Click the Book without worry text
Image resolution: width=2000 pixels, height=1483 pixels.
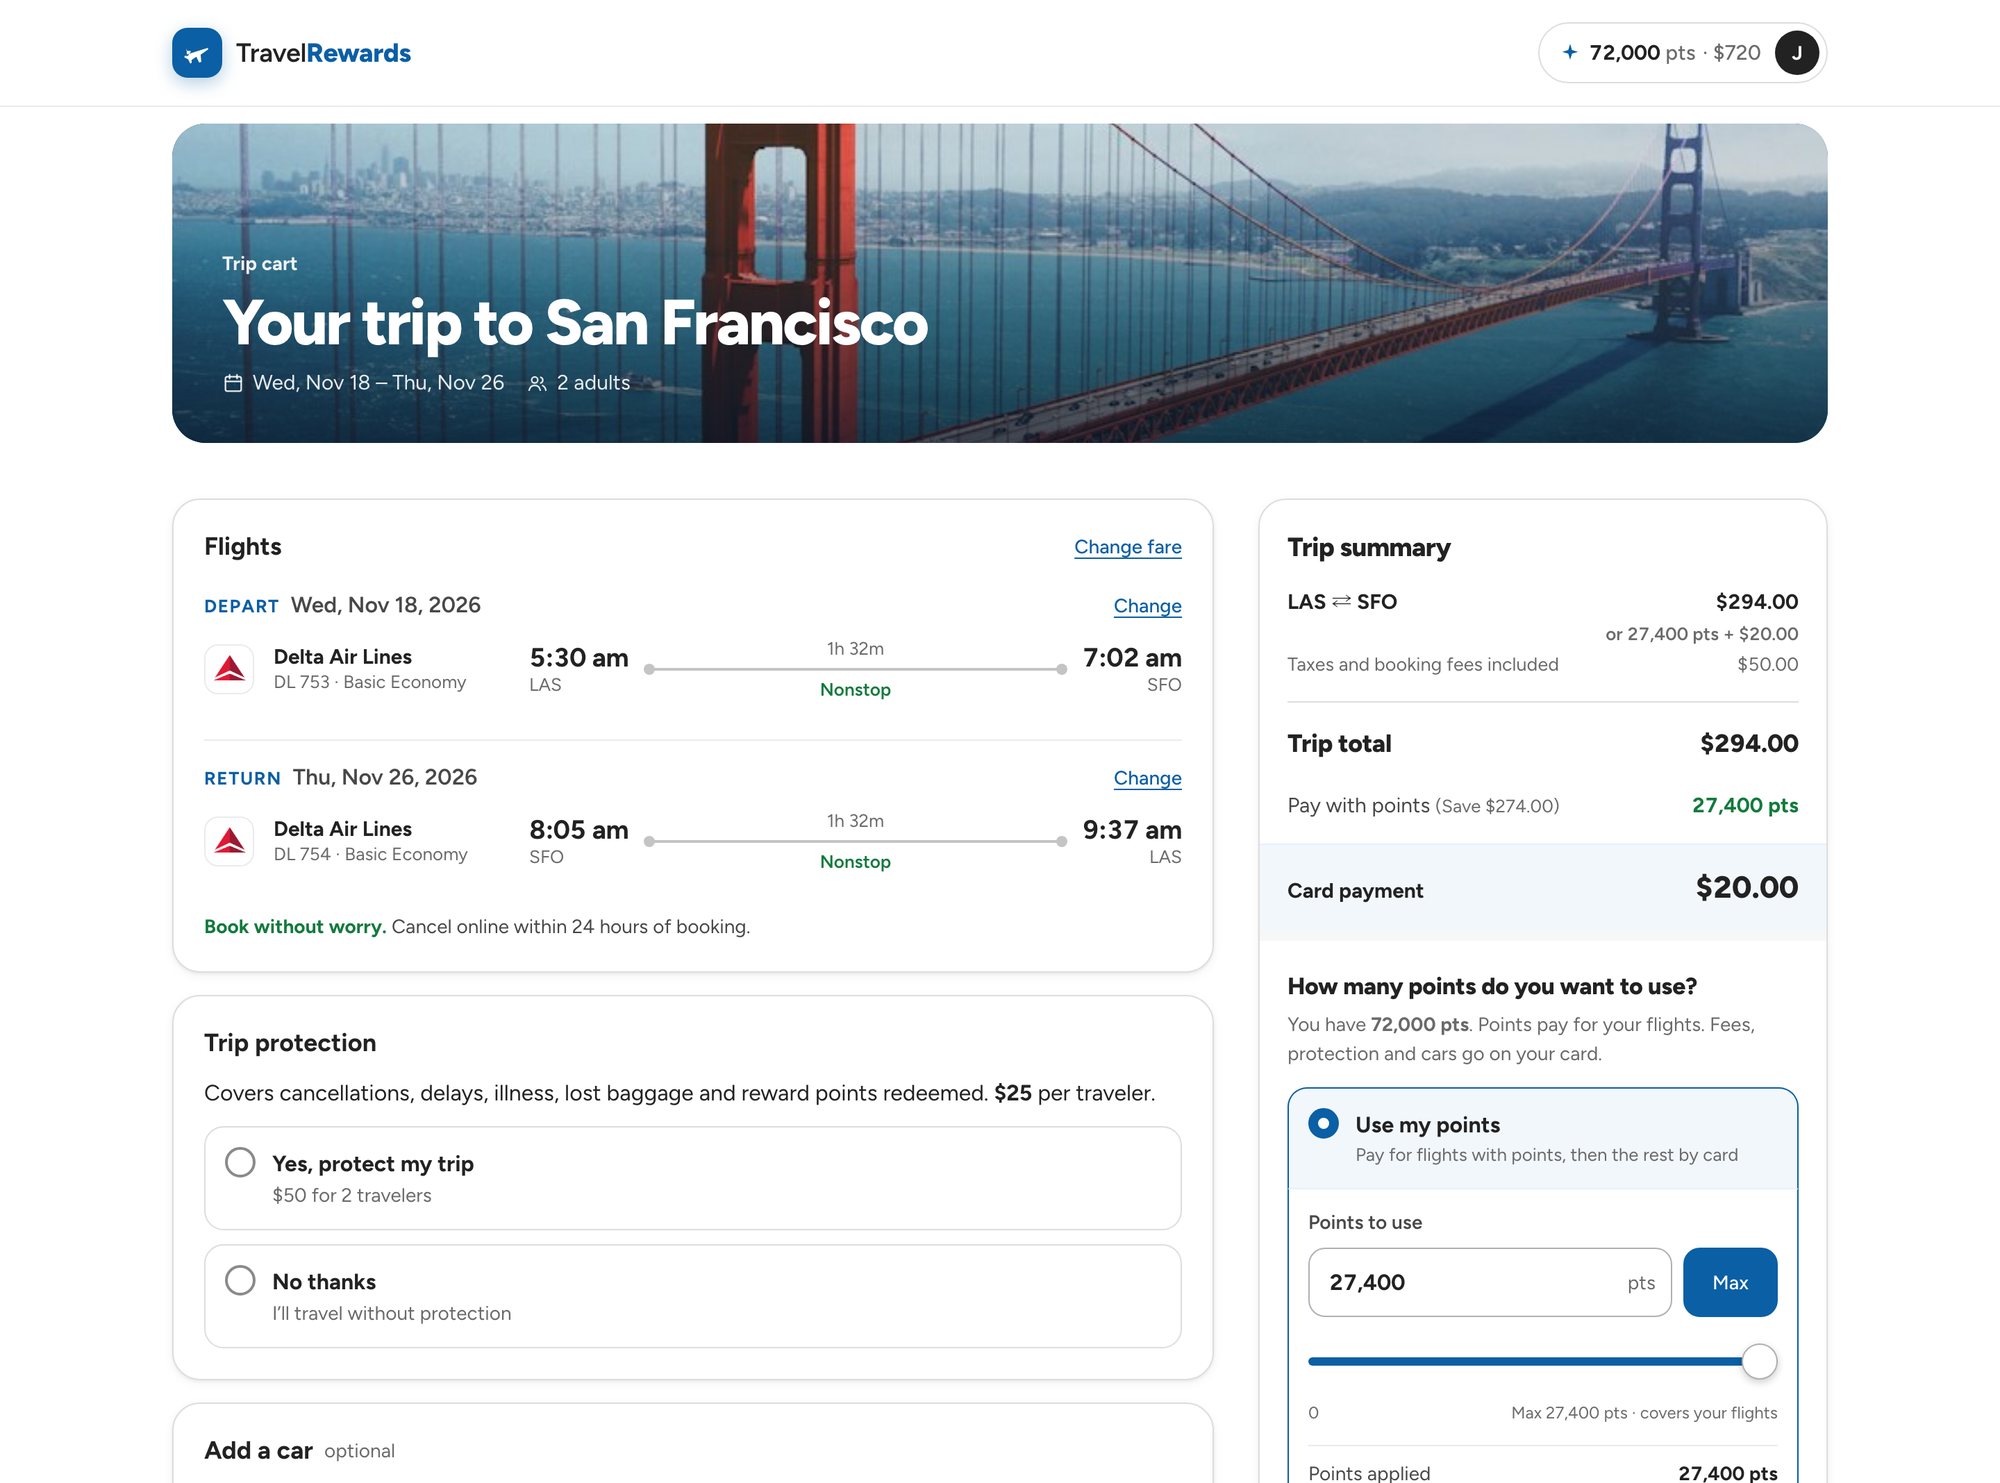click(295, 927)
